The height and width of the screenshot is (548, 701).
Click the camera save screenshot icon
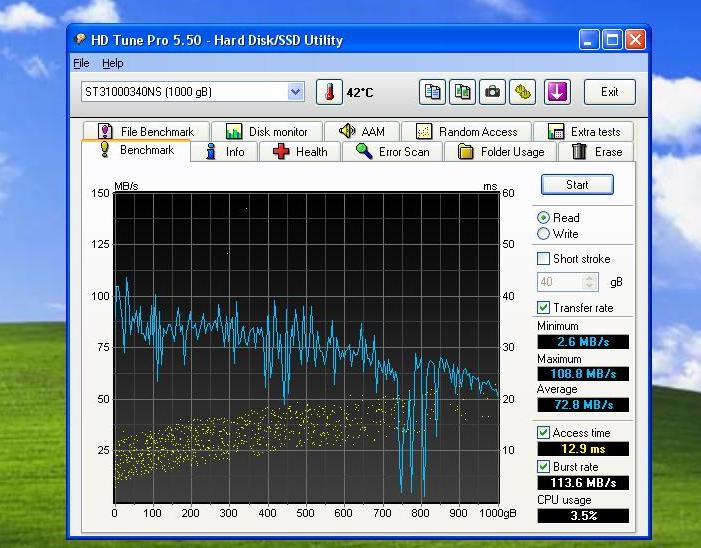492,92
